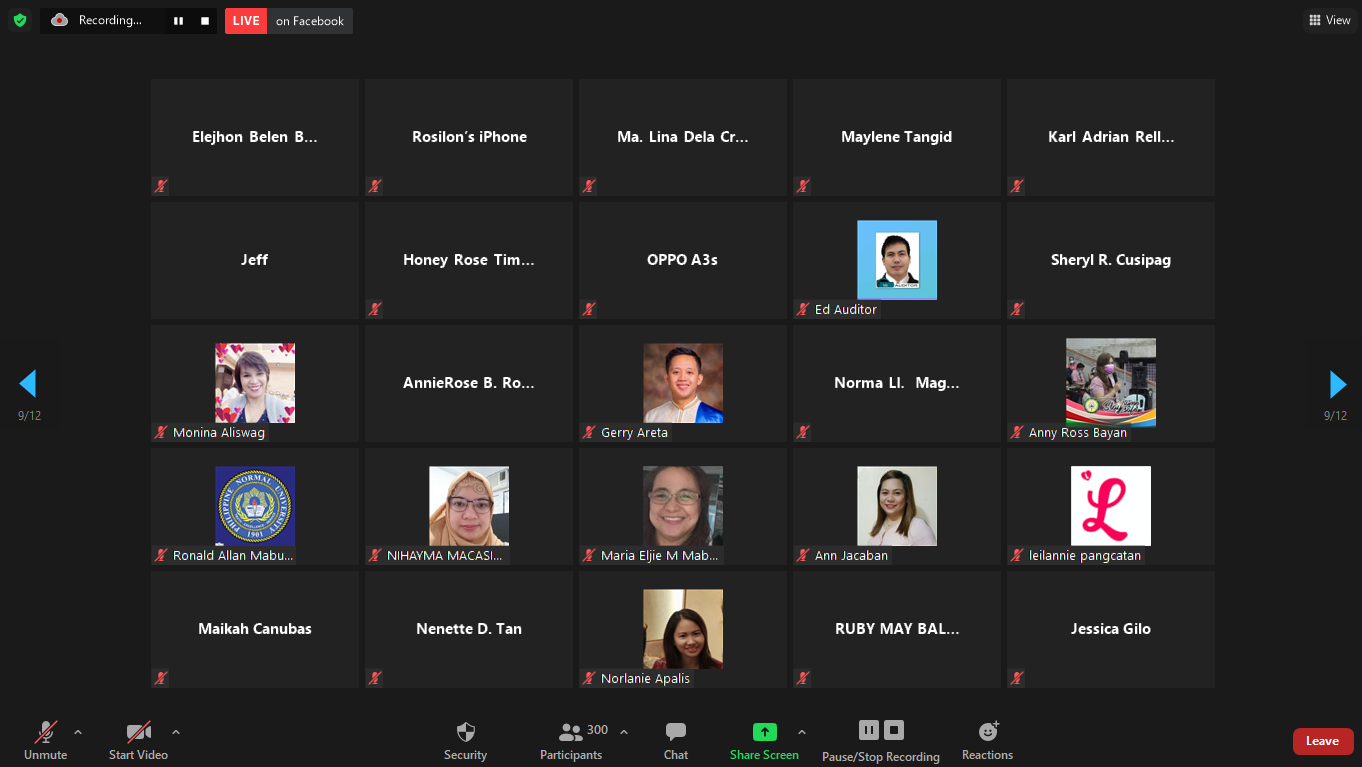Viewport: 1362px width, 767px height.
Task: Leave the meeting
Action: [1322, 741]
